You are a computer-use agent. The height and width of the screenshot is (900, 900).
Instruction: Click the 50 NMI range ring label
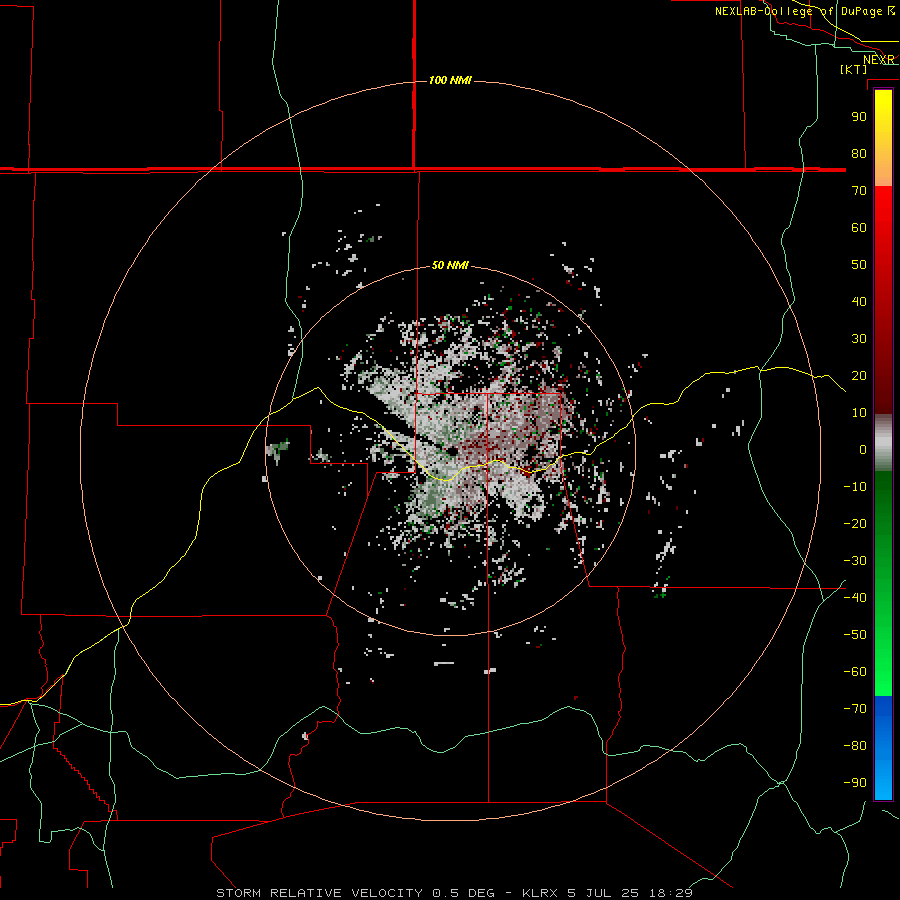click(x=450, y=265)
